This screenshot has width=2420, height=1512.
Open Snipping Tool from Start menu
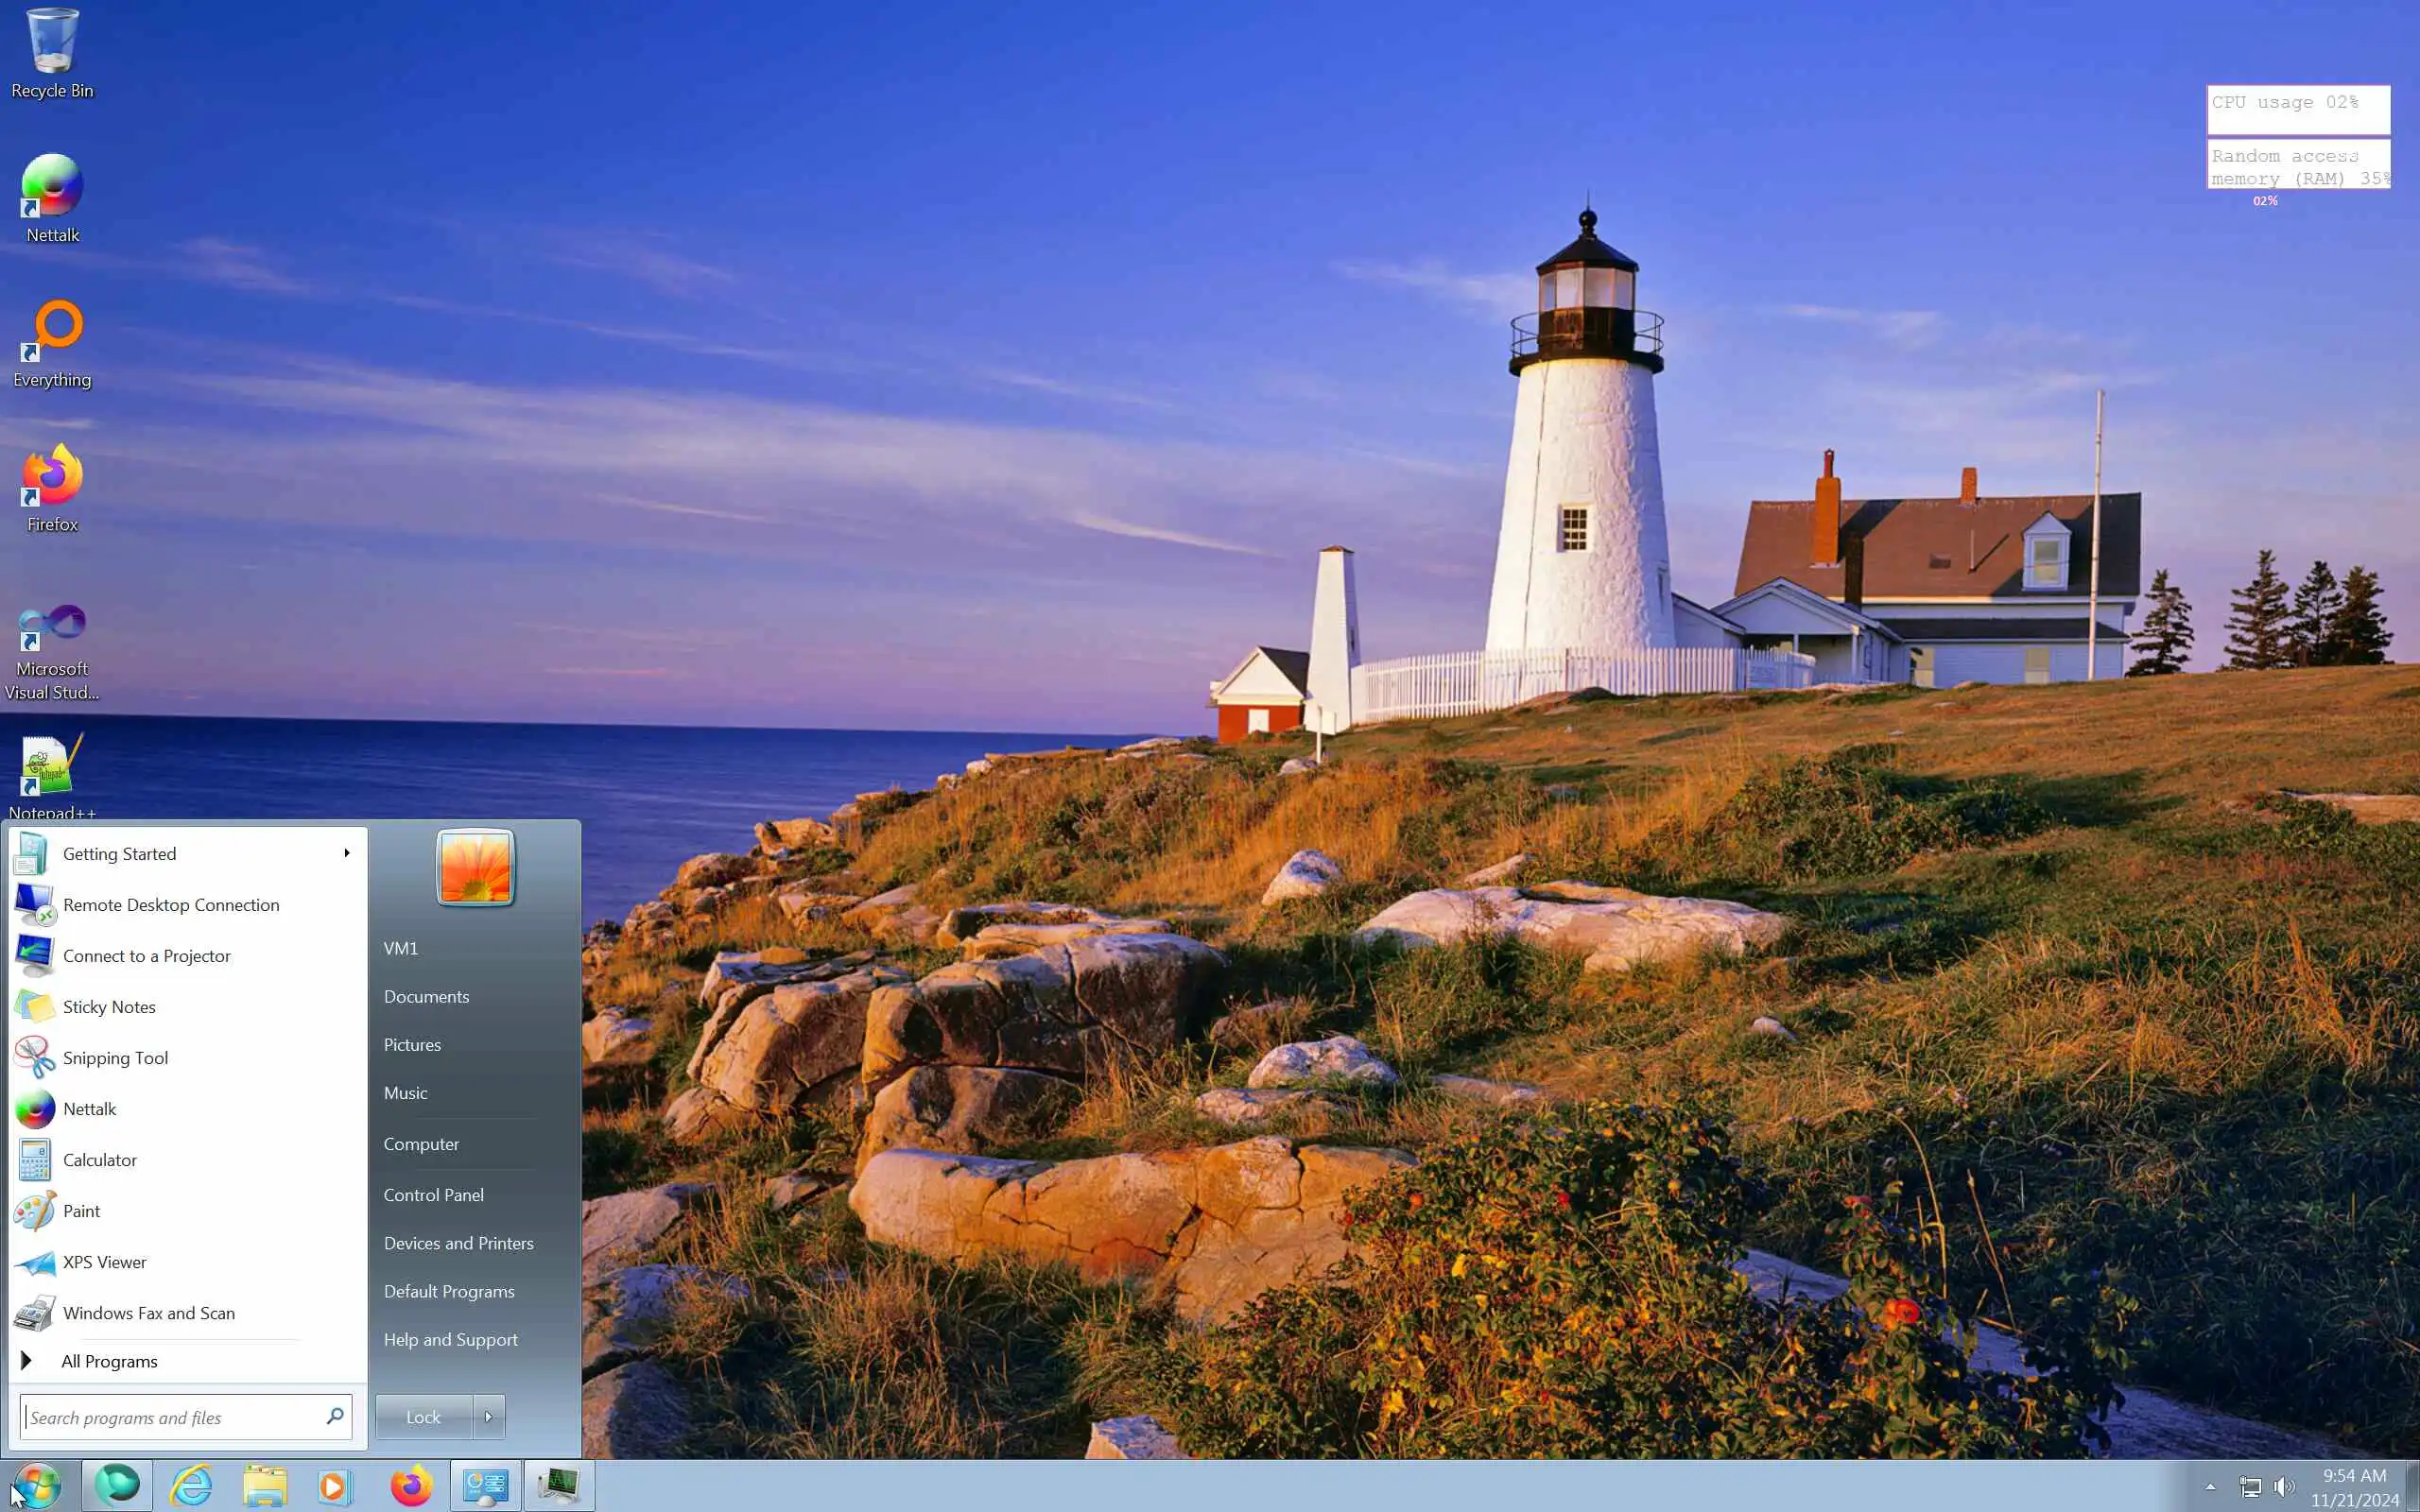click(x=114, y=1057)
